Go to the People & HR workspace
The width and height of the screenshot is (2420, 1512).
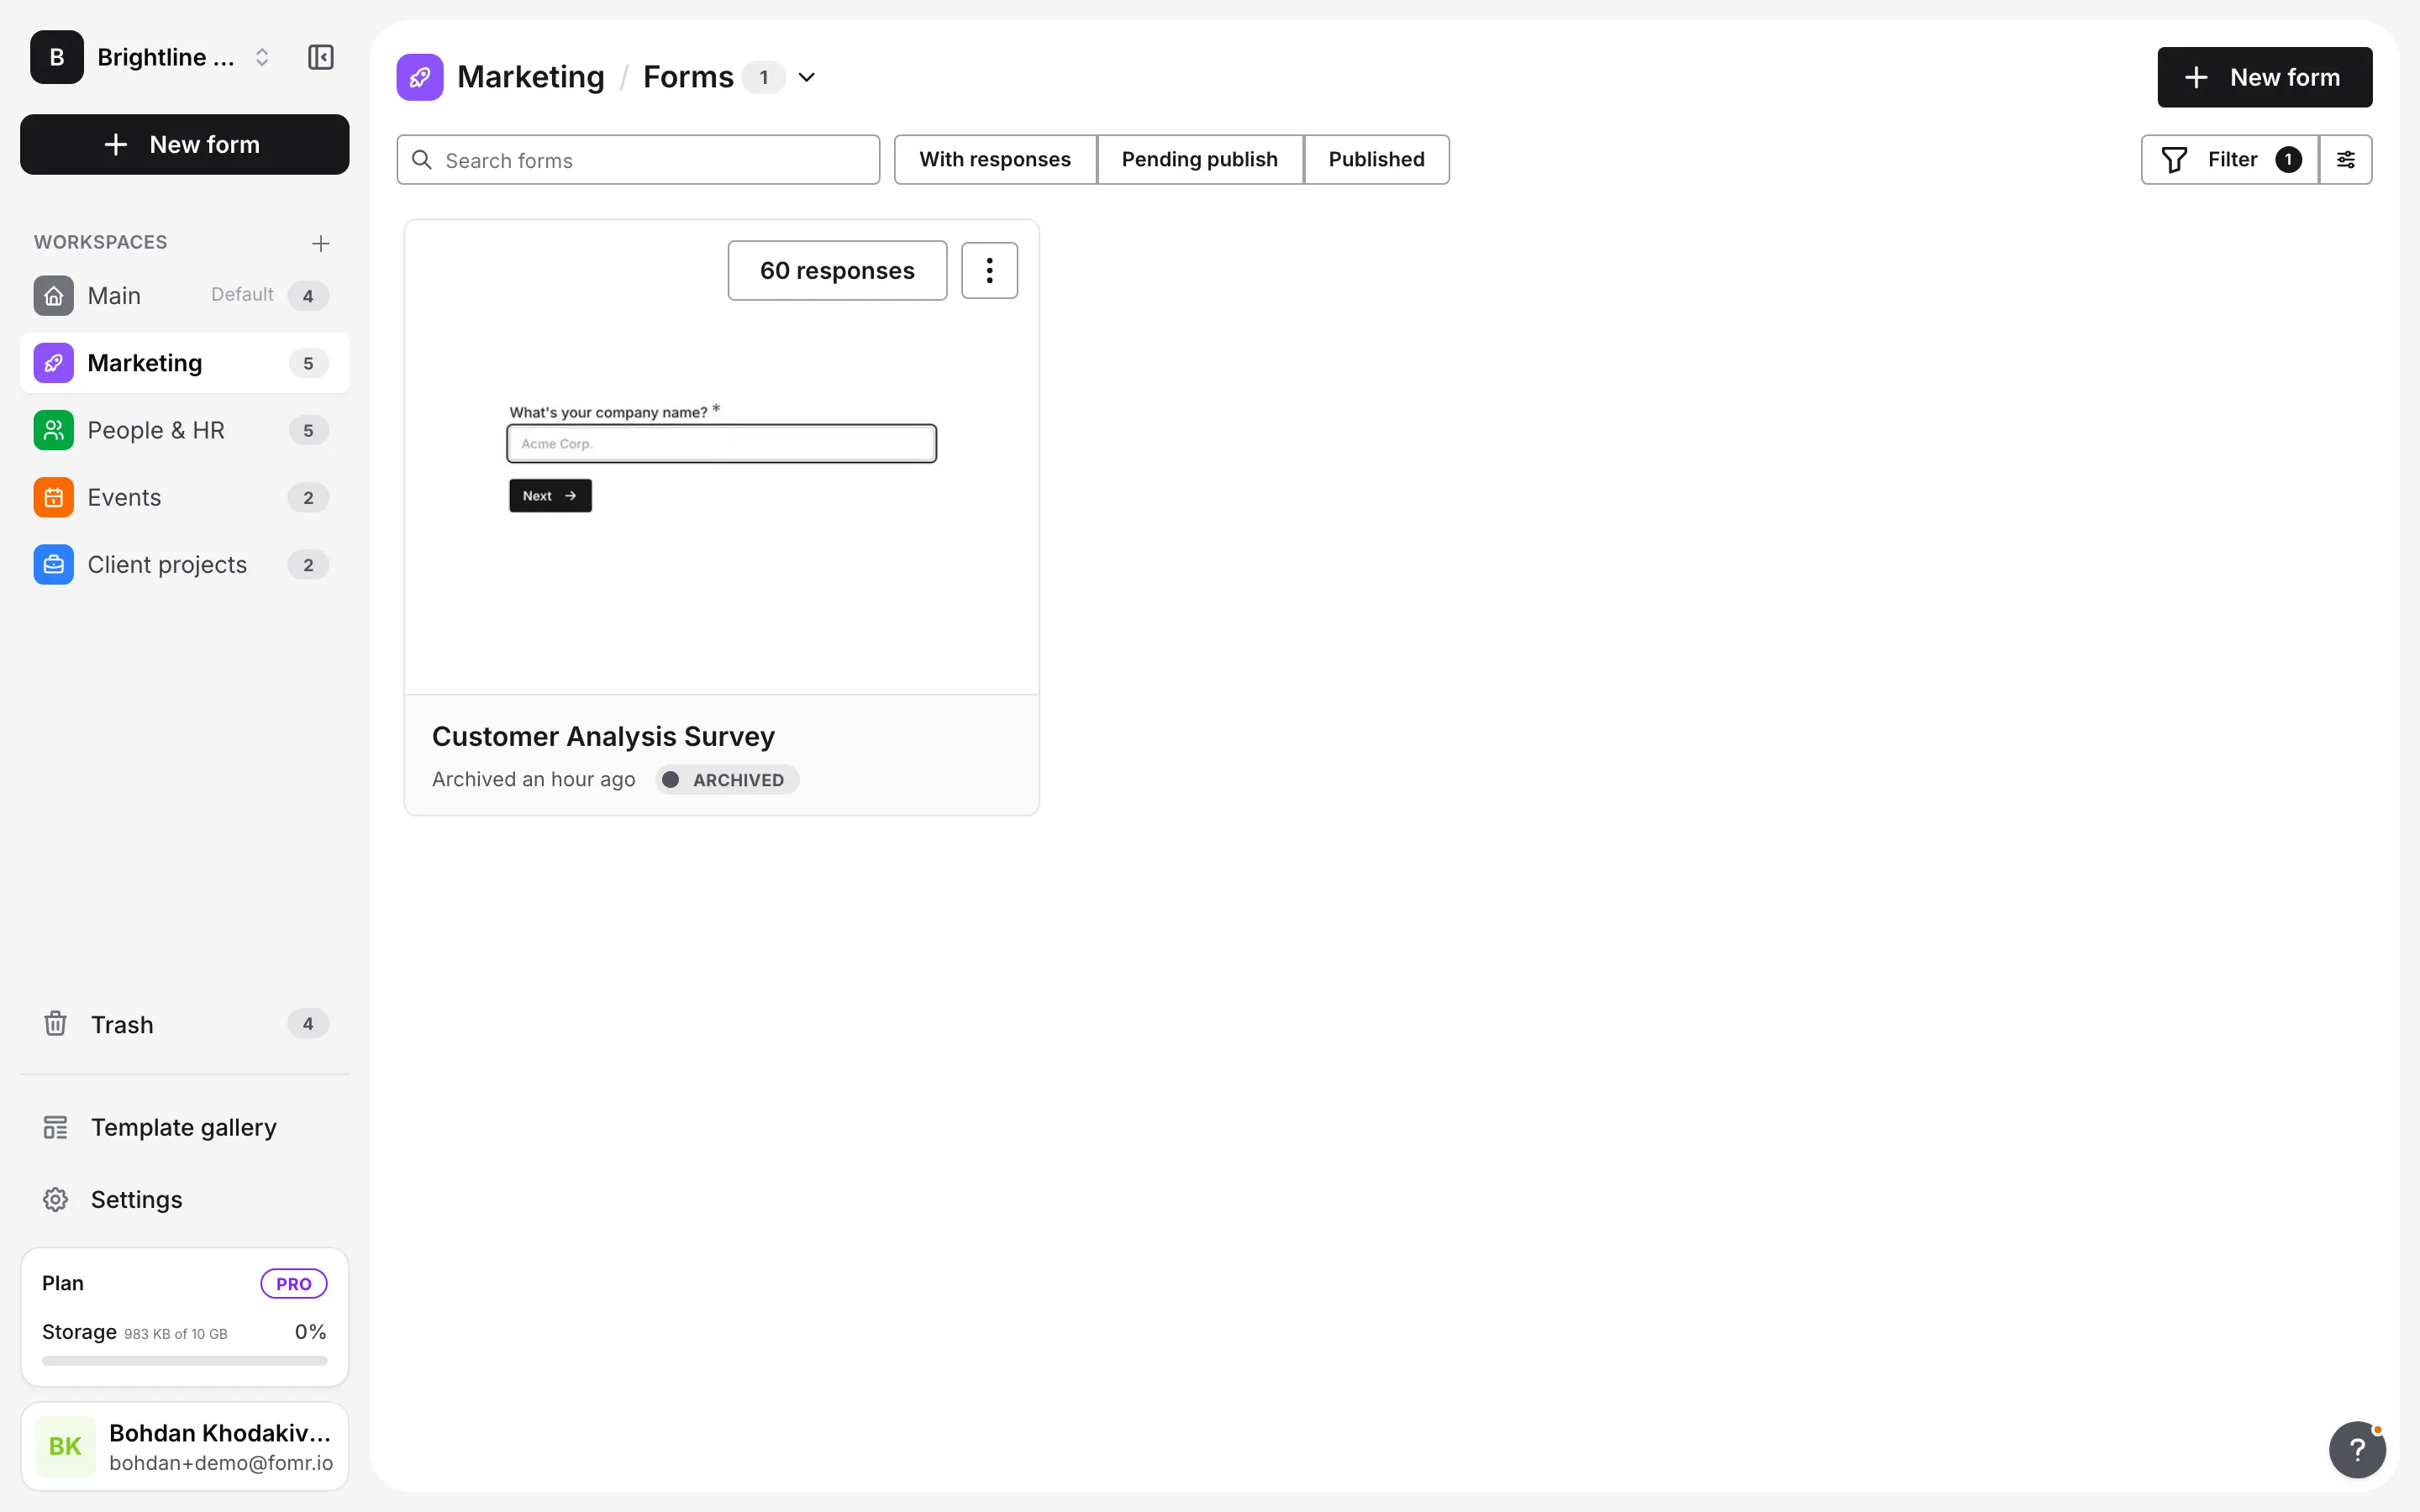[184, 430]
